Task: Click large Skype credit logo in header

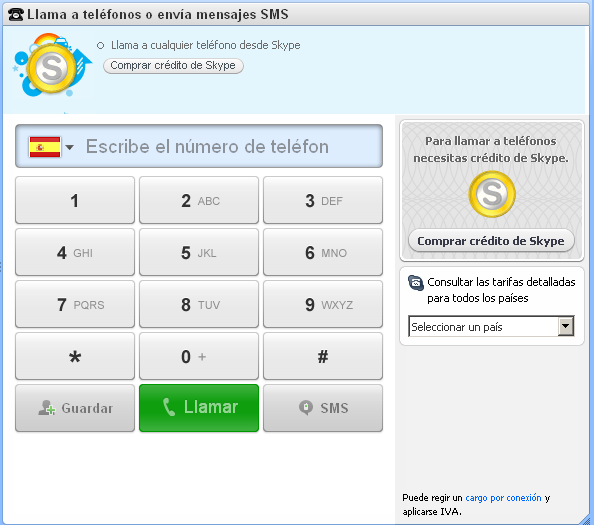Action: (52, 64)
